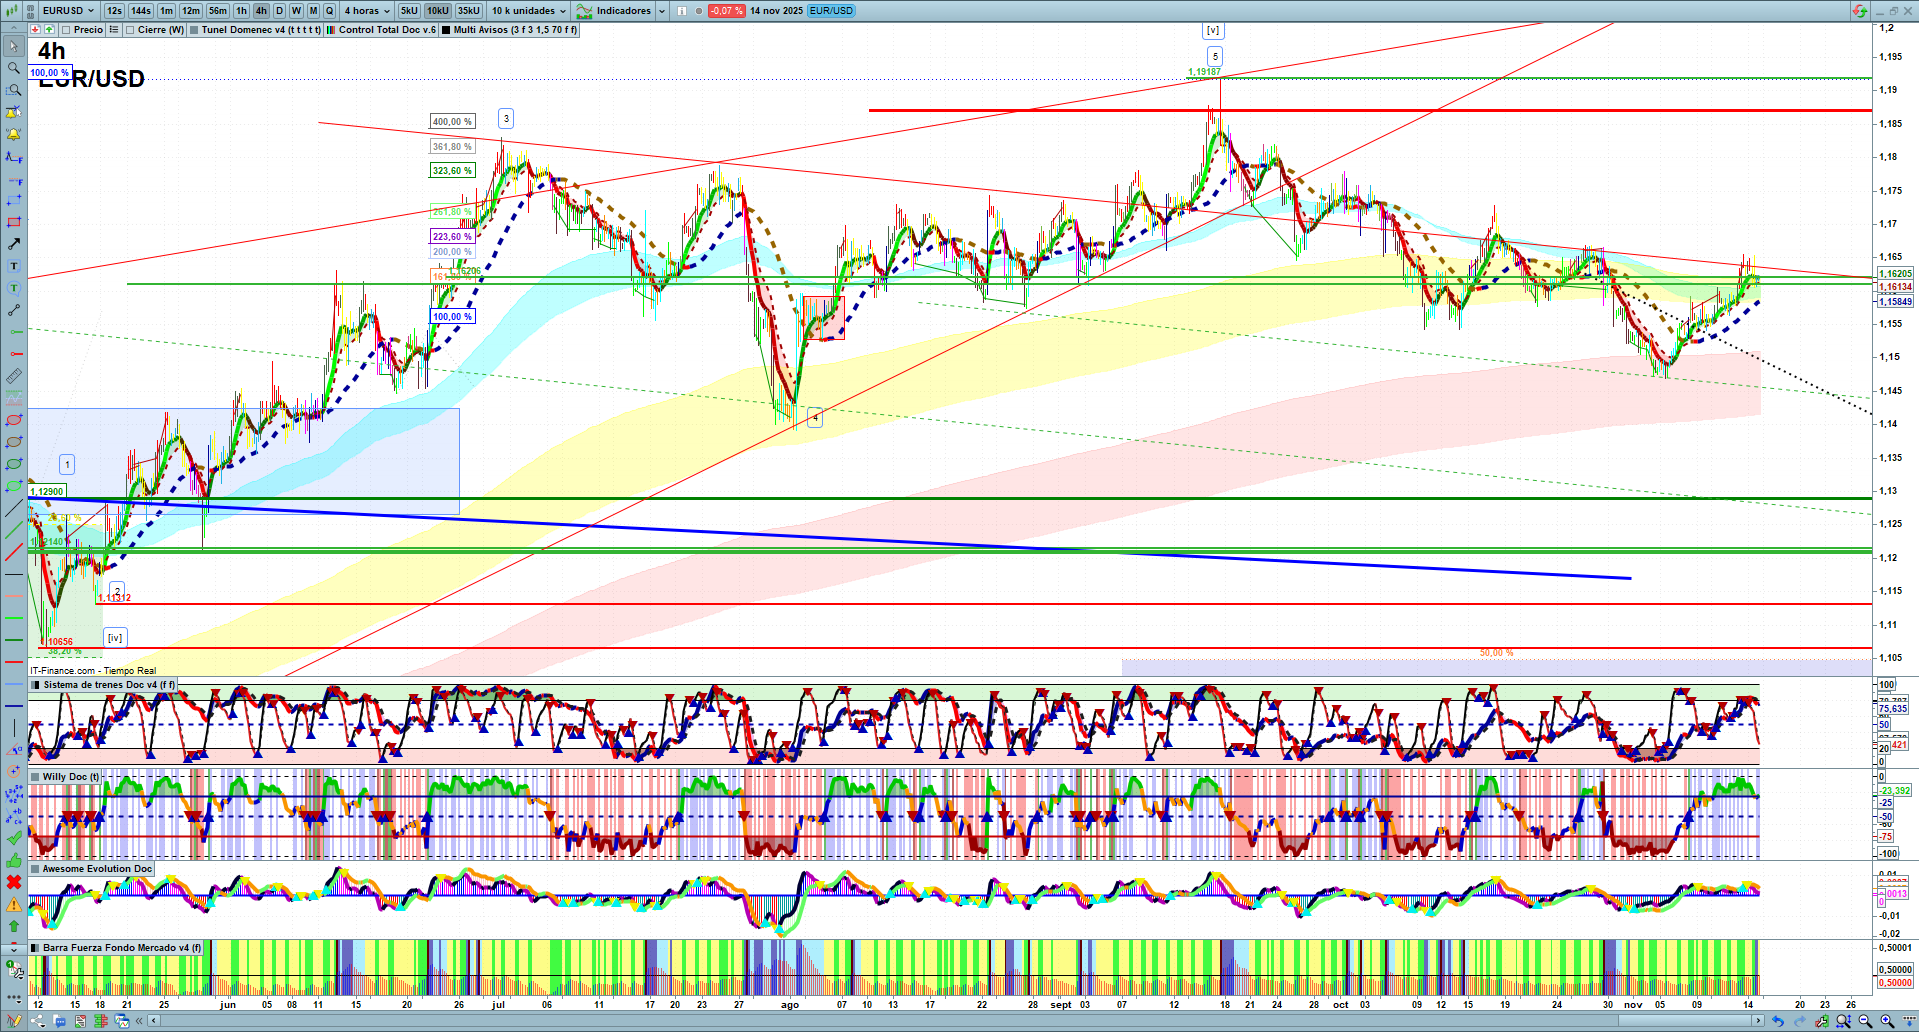Toggle the Tunel Domenec v4 indicator
The width and height of the screenshot is (1919, 1032).
(195, 30)
